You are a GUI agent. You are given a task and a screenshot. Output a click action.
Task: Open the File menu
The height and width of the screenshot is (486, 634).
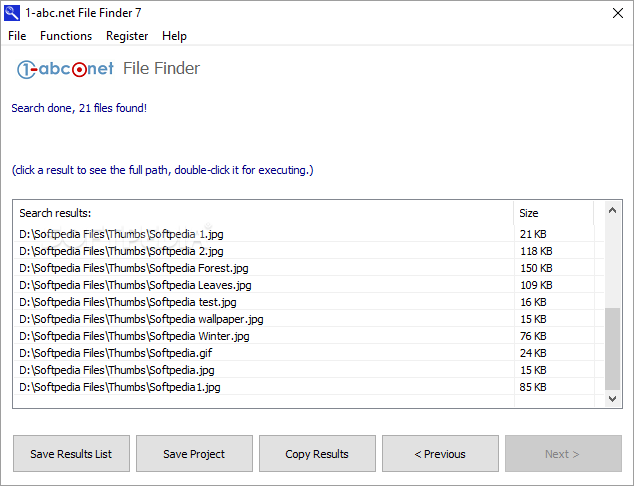tap(17, 36)
